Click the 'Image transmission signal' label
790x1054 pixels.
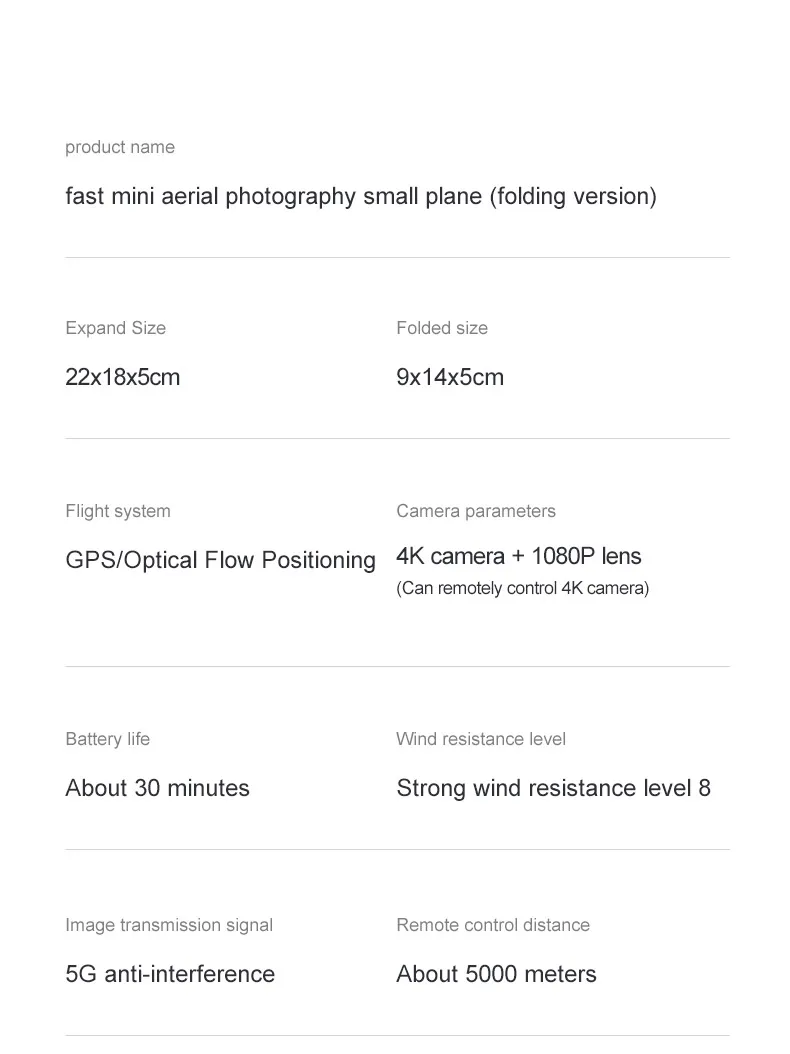[169, 925]
